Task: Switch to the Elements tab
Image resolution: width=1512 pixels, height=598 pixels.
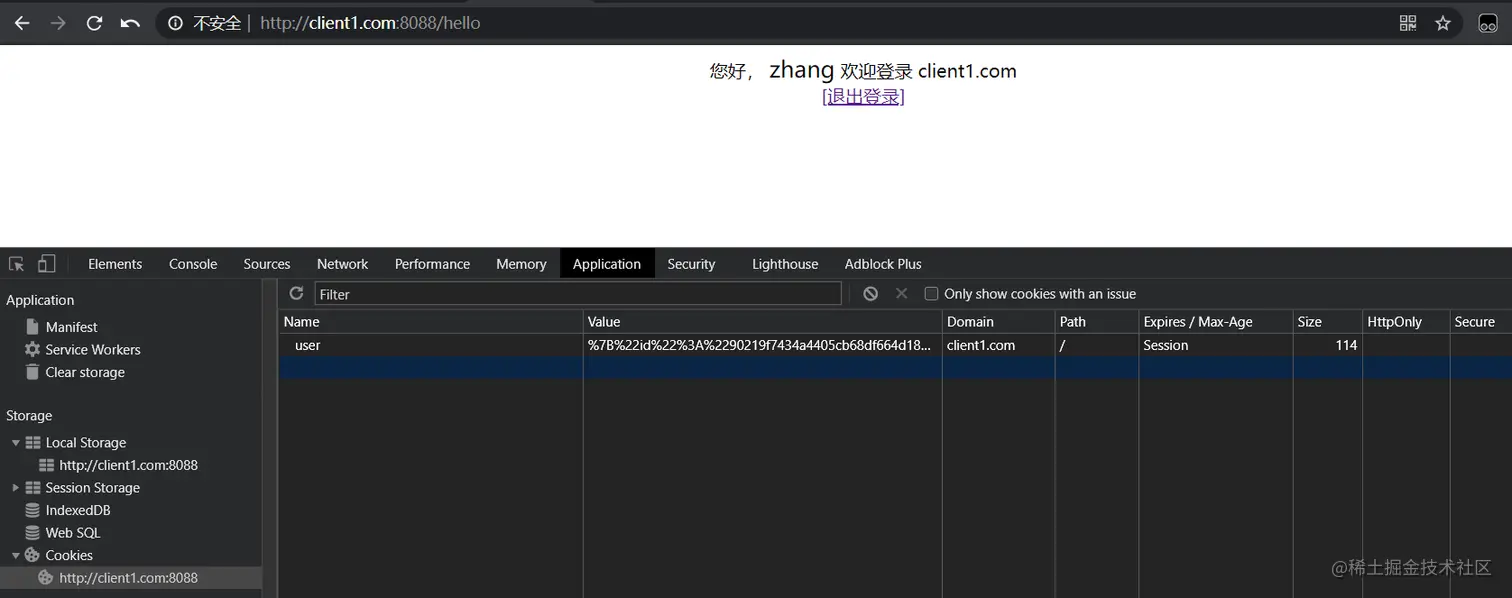Action: [x=115, y=264]
